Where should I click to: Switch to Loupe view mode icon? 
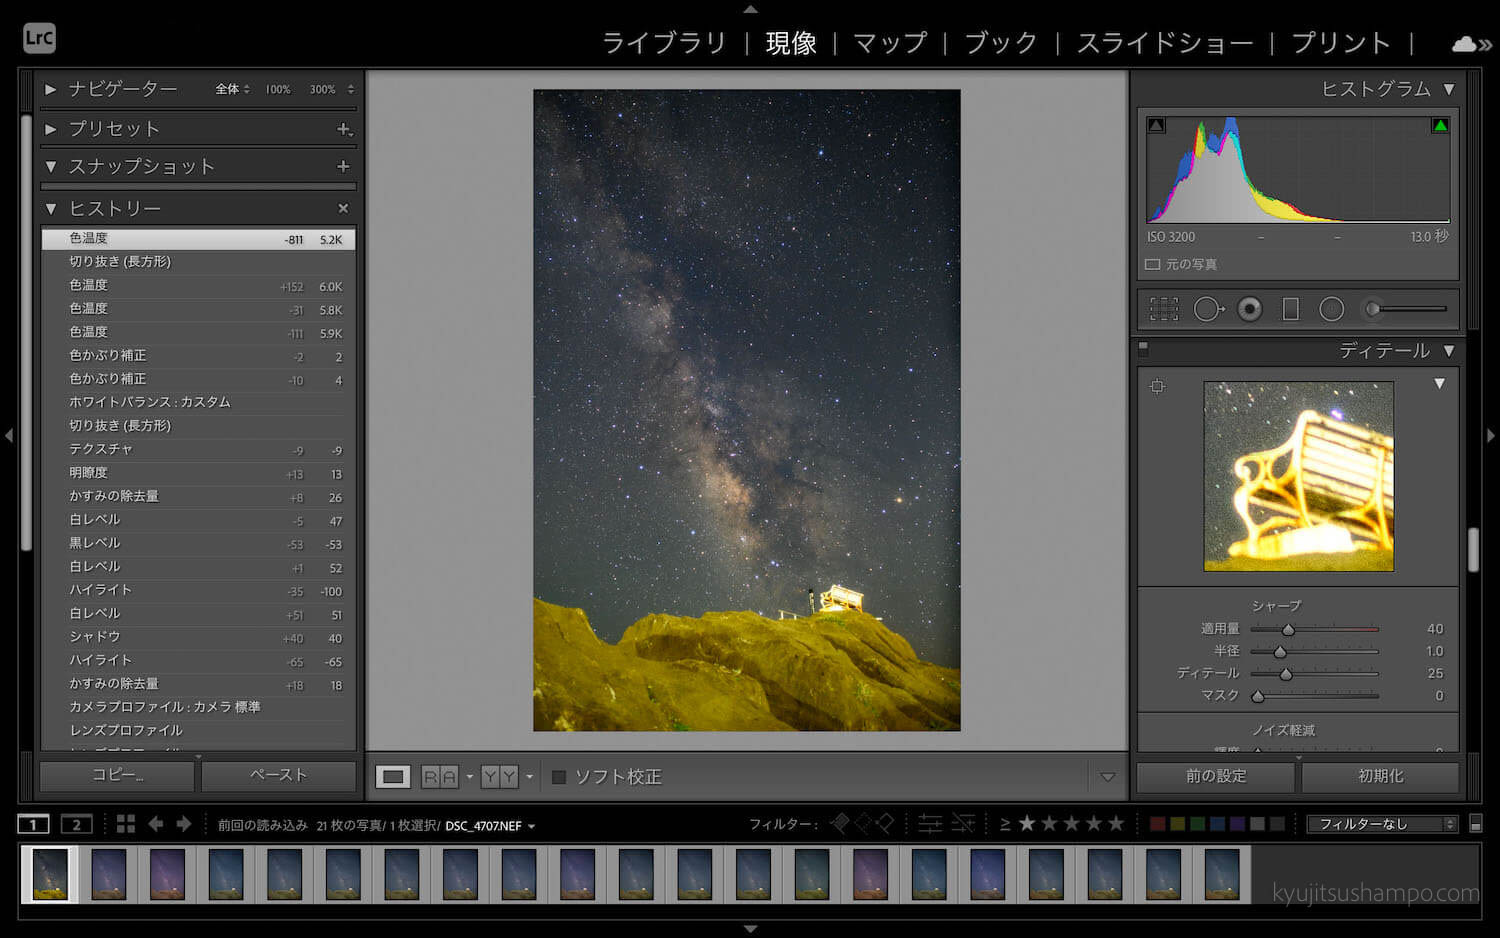(393, 777)
